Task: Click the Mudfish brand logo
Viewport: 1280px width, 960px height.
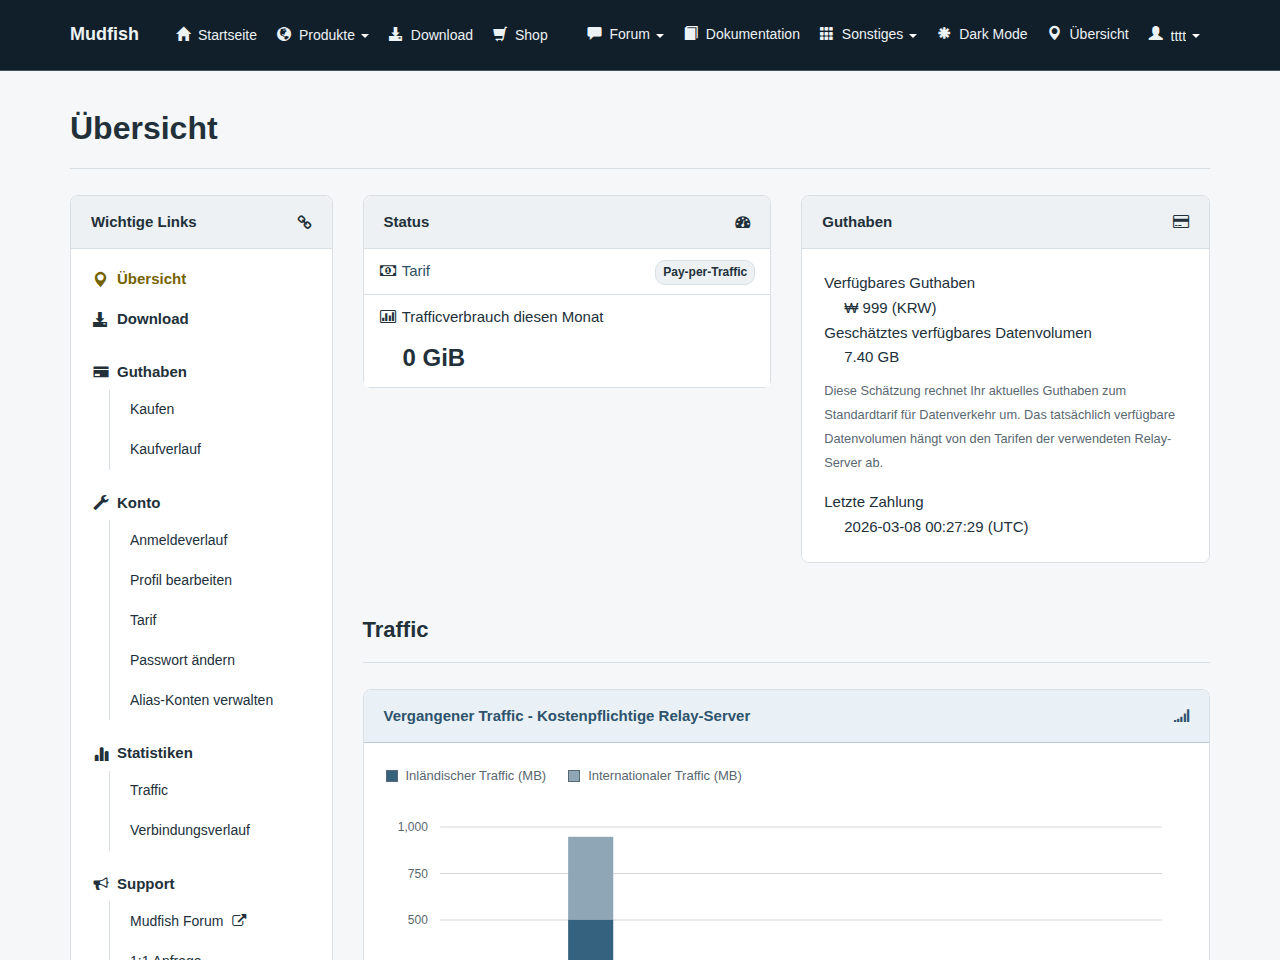Action: (104, 34)
